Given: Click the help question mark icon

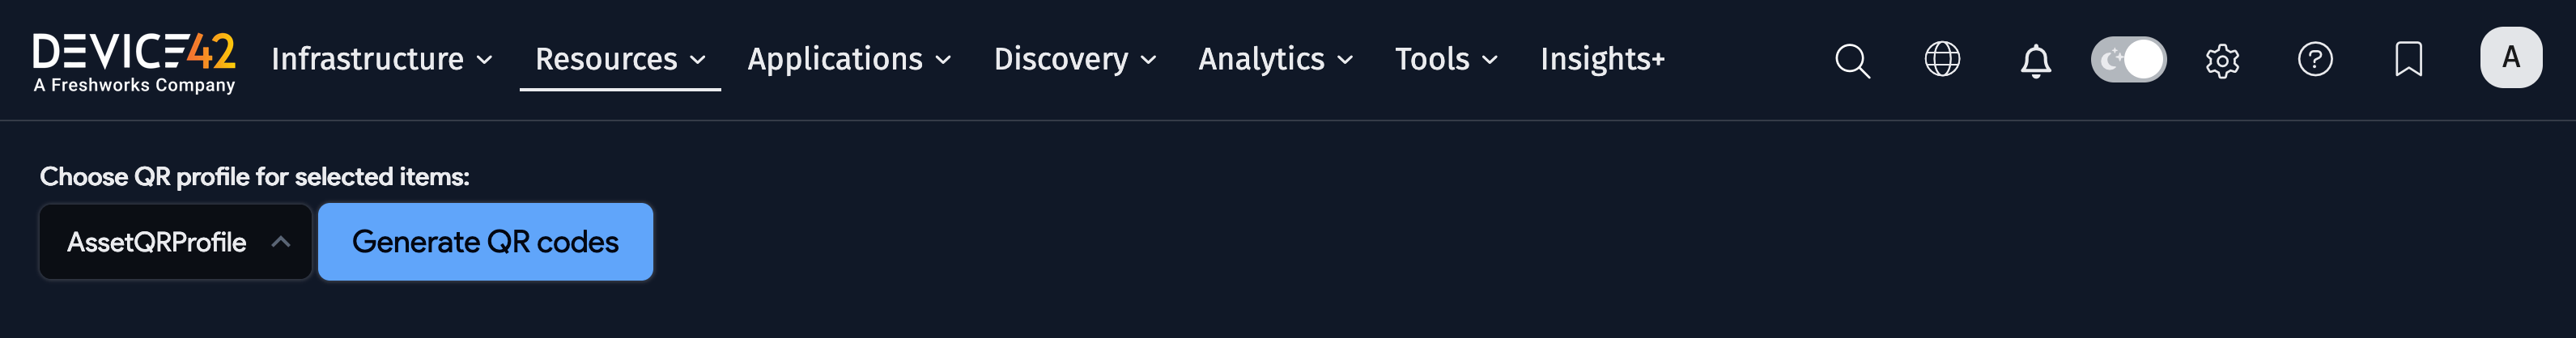Looking at the screenshot, I should [x=2315, y=59].
